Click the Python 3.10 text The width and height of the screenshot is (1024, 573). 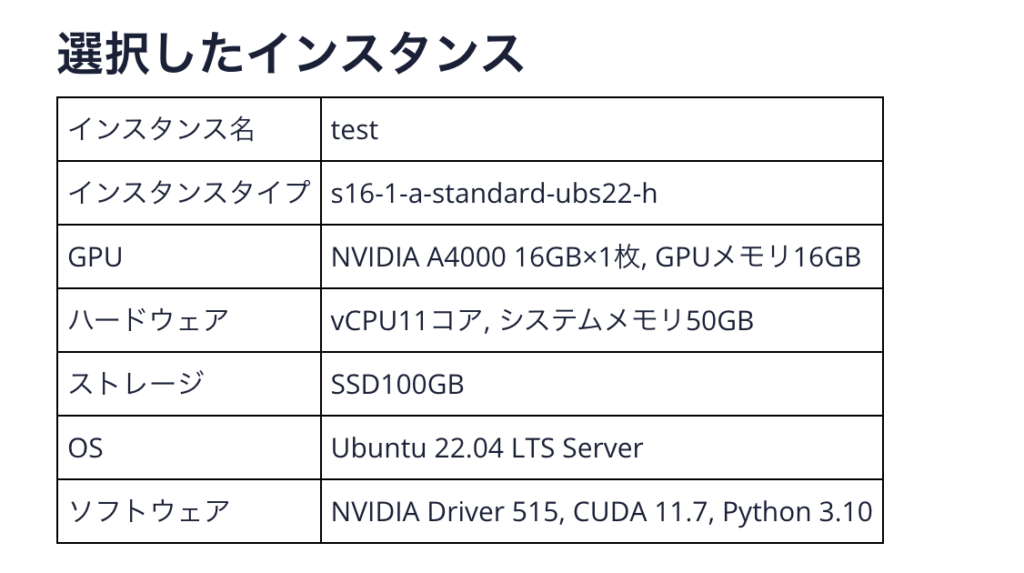pos(796,512)
